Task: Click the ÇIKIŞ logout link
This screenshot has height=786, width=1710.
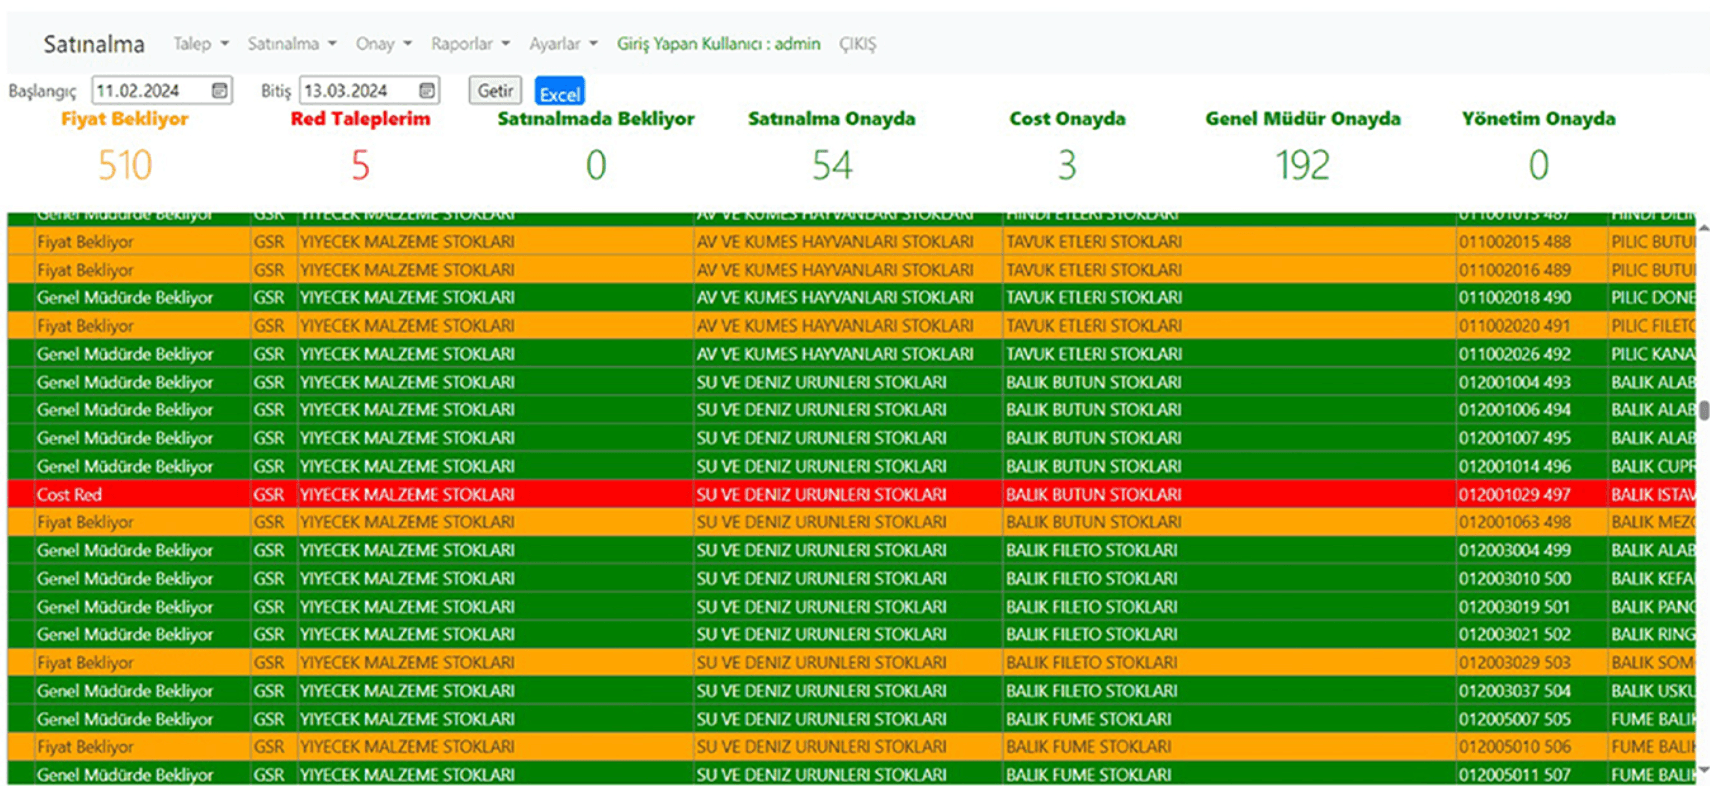Action: [x=857, y=44]
